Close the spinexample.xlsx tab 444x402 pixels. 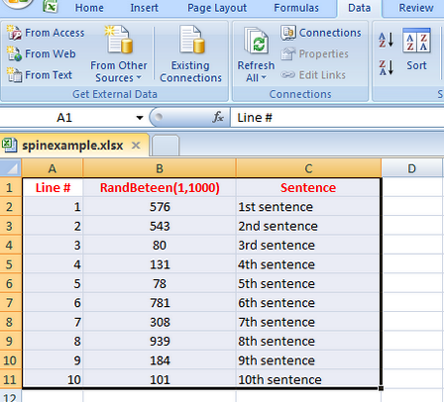[136, 145]
